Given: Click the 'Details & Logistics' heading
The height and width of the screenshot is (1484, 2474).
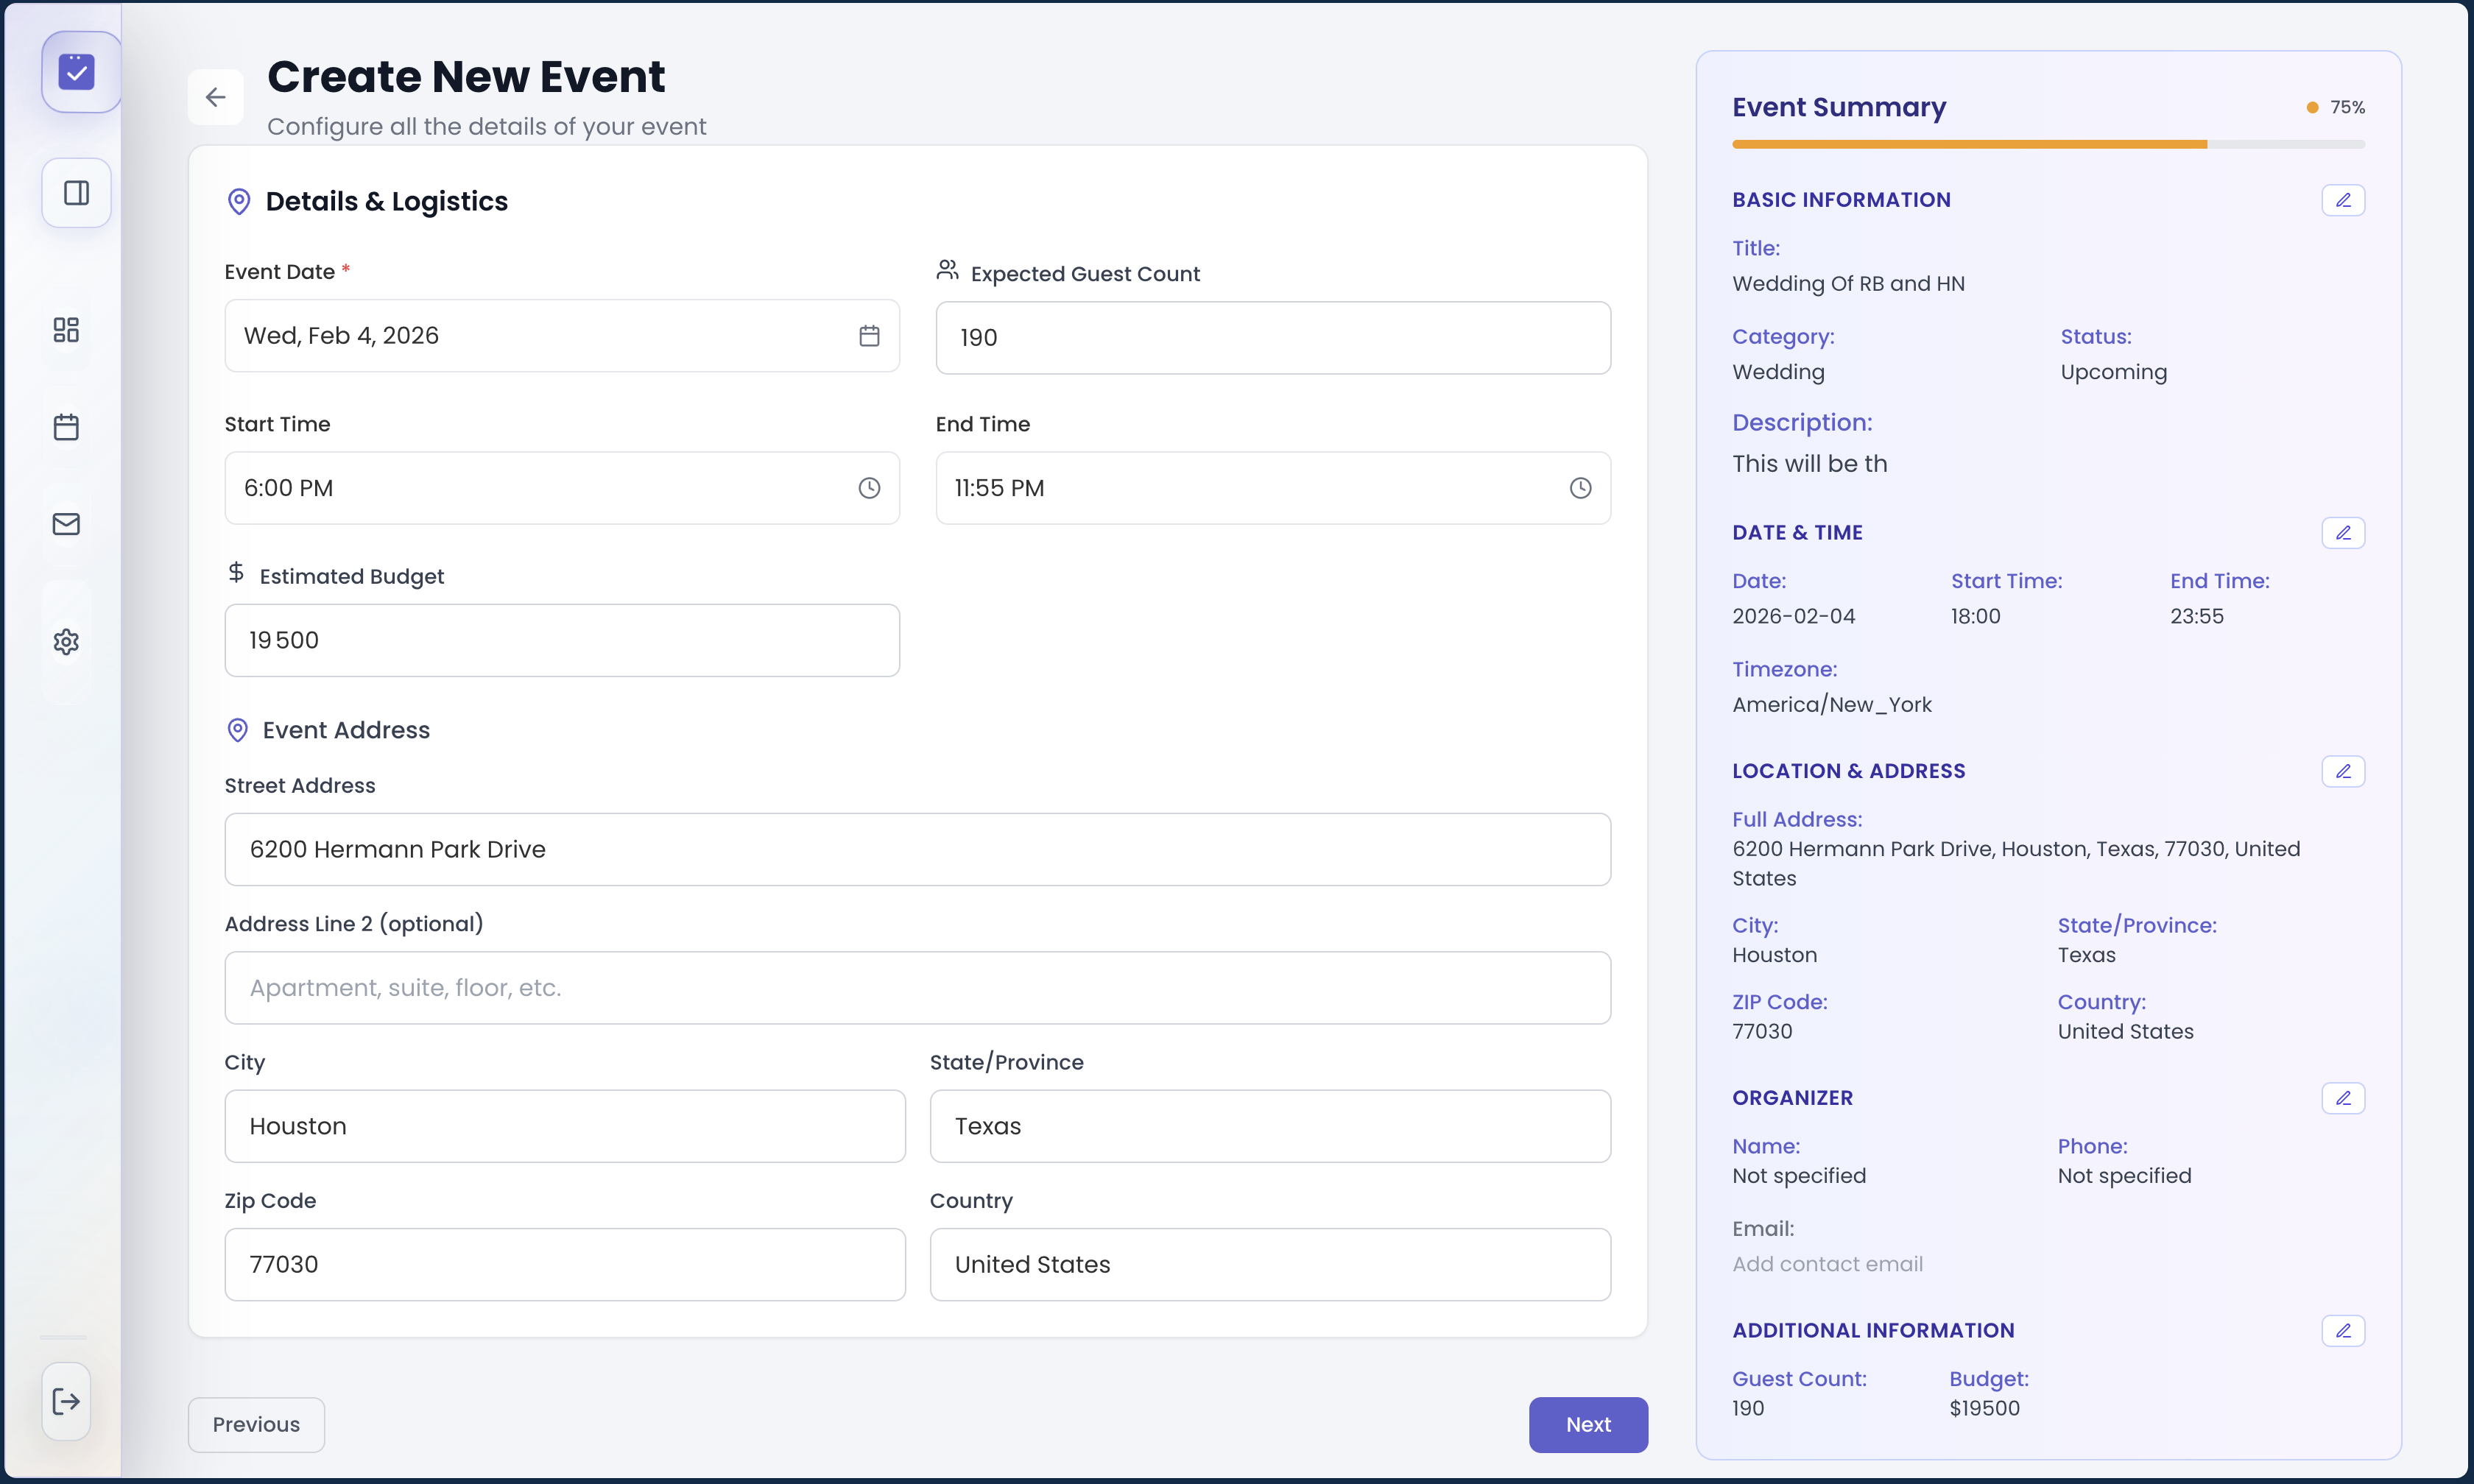Looking at the screenshot, I should (x=386, y=202).
